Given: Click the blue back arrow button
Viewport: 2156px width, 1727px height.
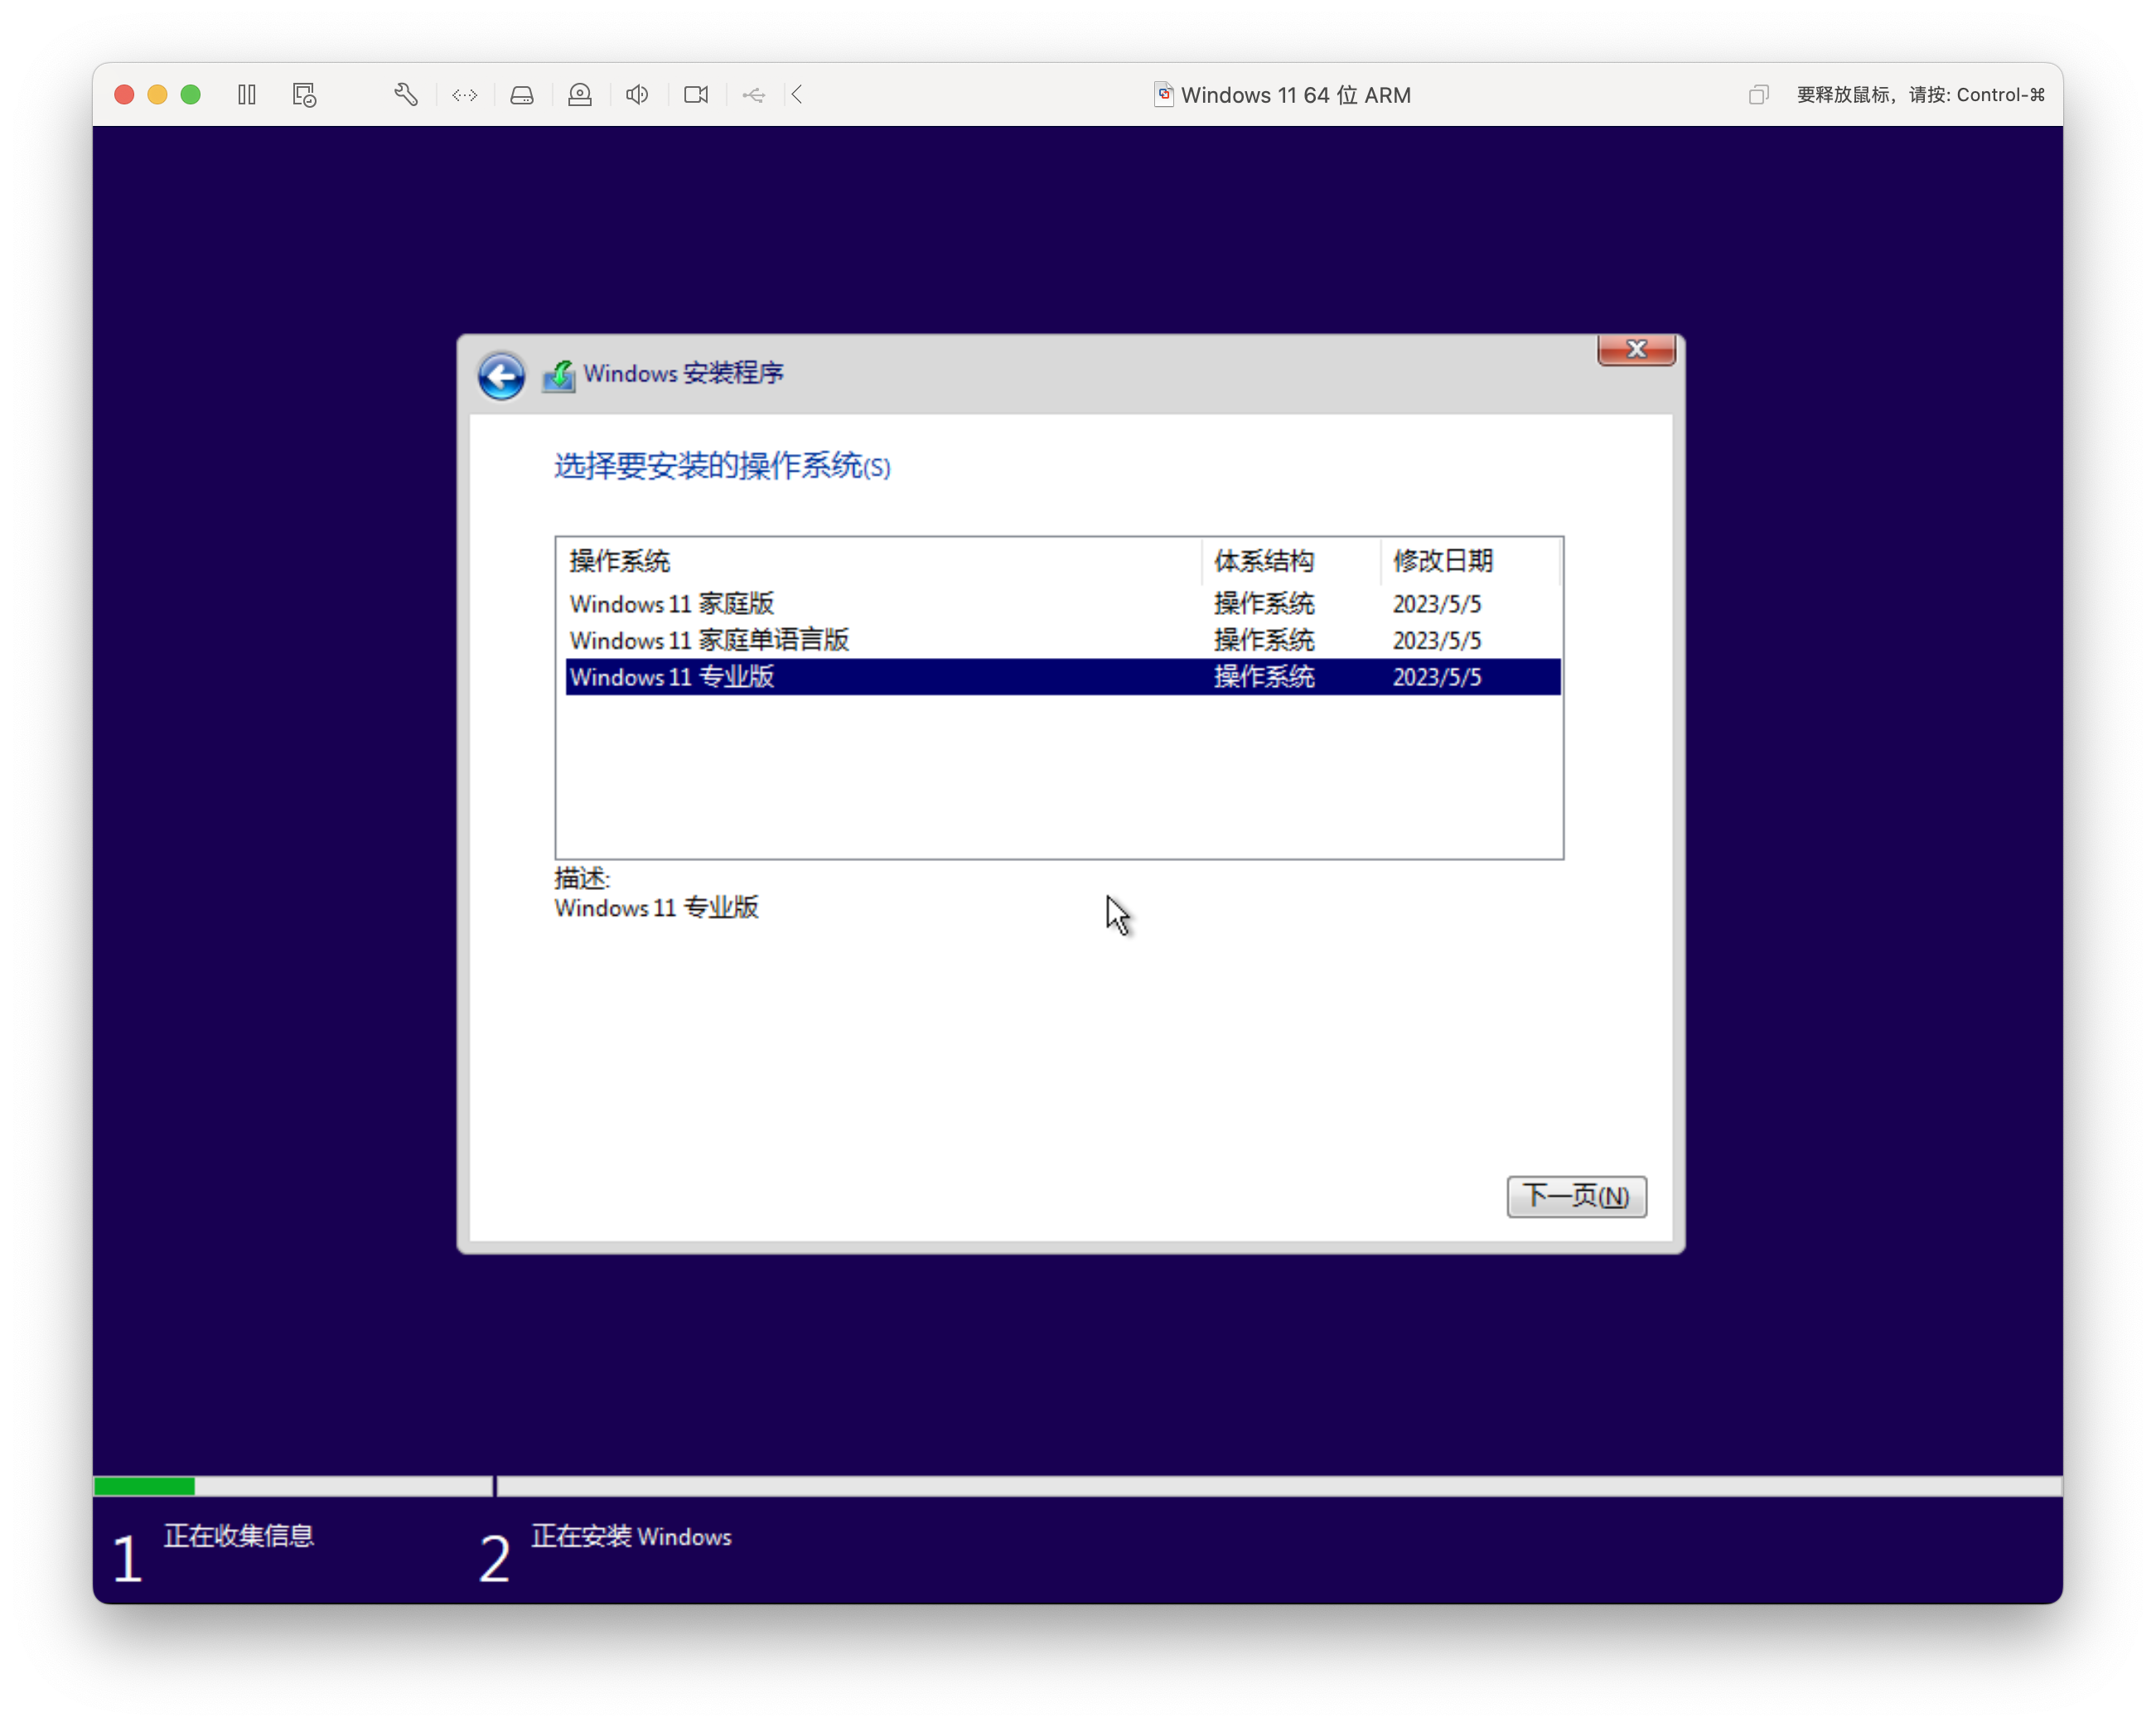Looking at the screenshot, I should point(501,376).
